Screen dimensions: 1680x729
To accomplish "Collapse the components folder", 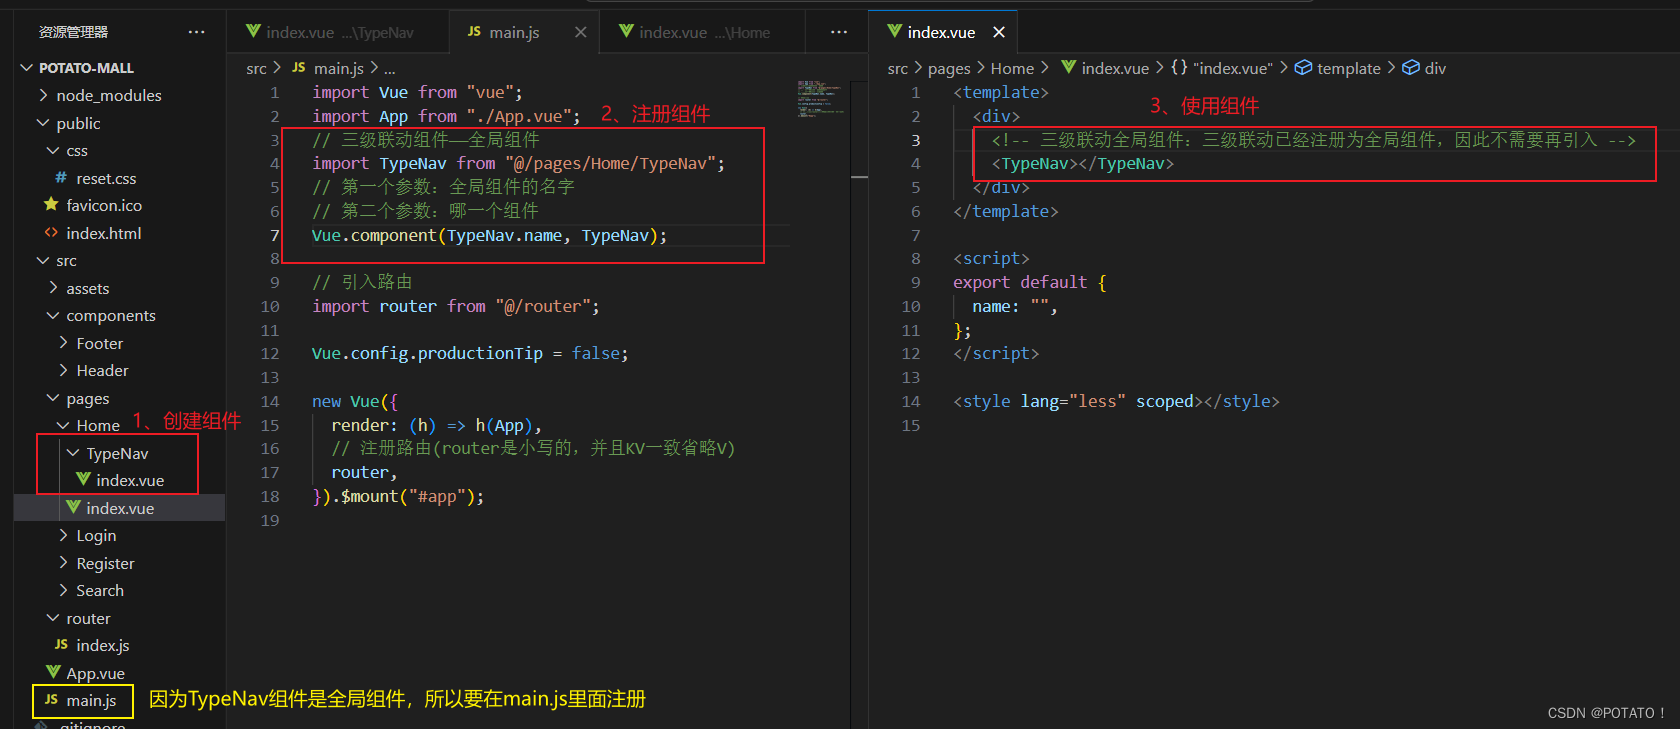I will click(x=53, y=315).
